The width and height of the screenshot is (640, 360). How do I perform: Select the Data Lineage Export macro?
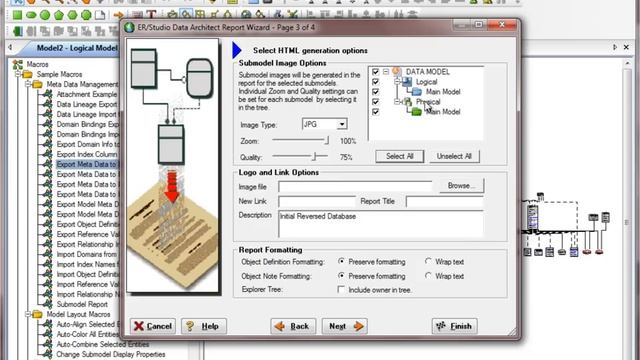87,104
